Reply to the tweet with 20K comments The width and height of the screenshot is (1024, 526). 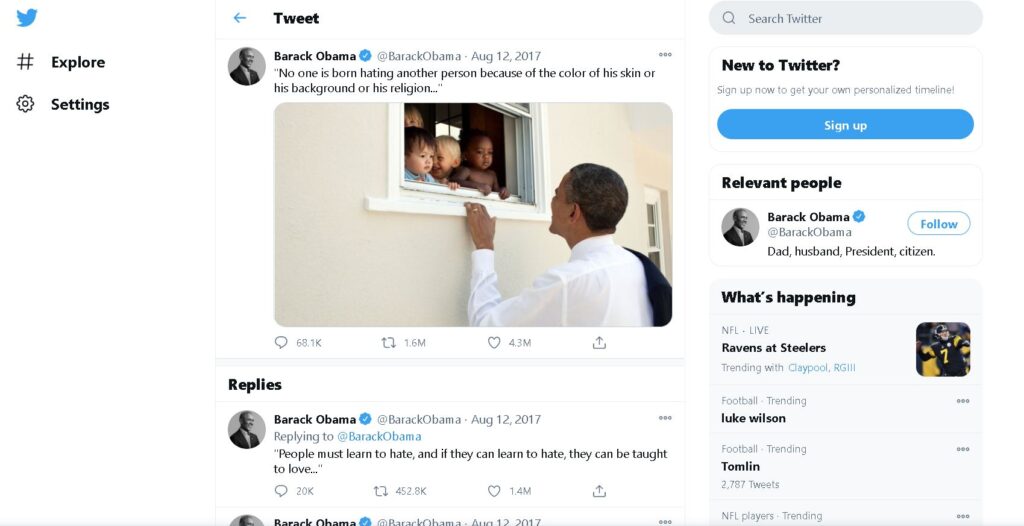click(281, 491)
